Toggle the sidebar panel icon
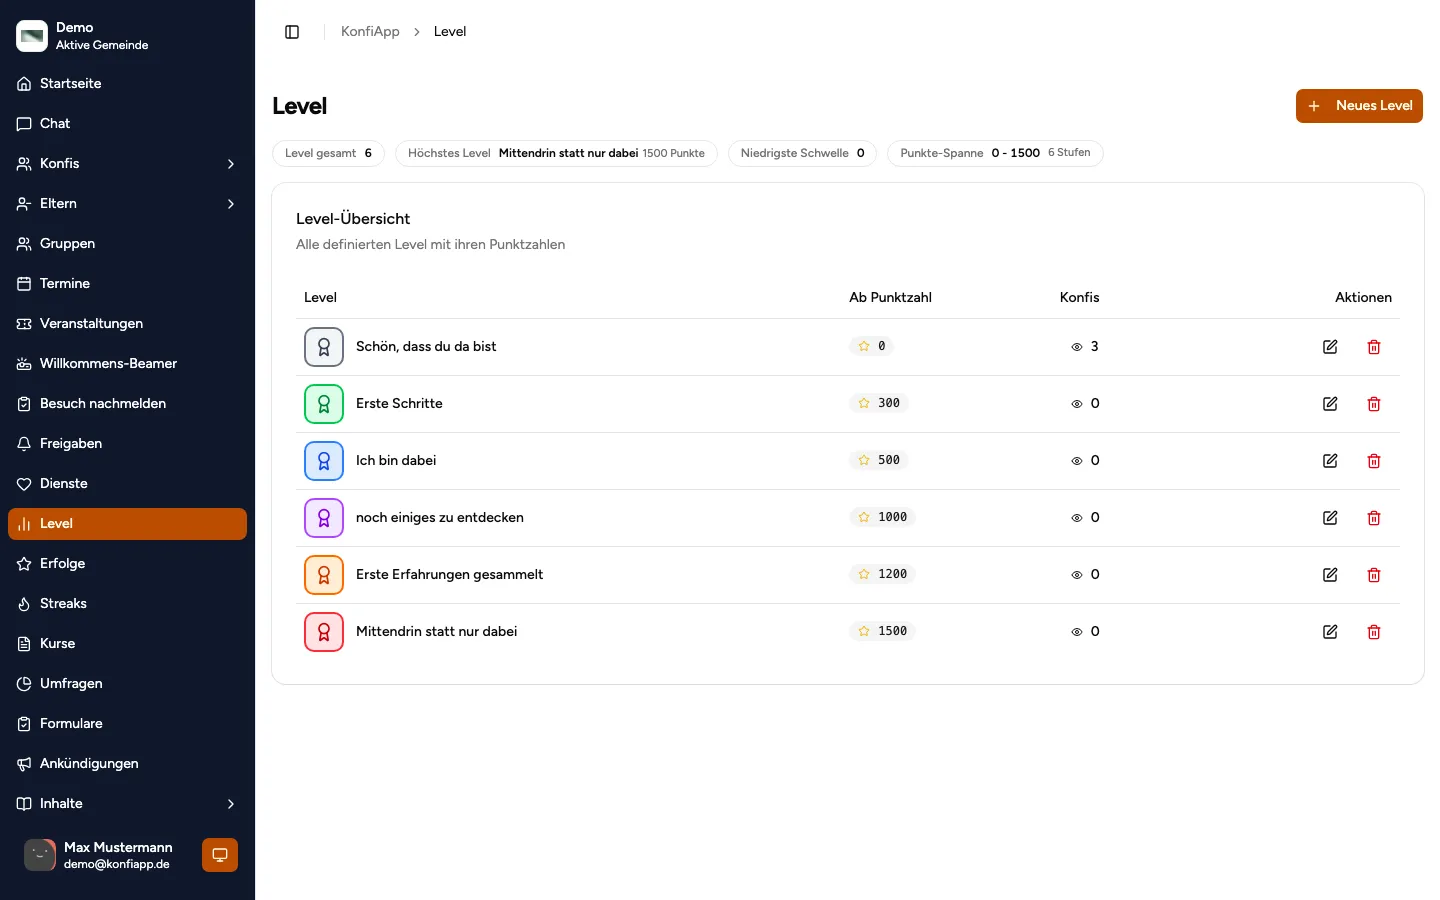Viewport: 1440px width, 900px height. (292, 32)
